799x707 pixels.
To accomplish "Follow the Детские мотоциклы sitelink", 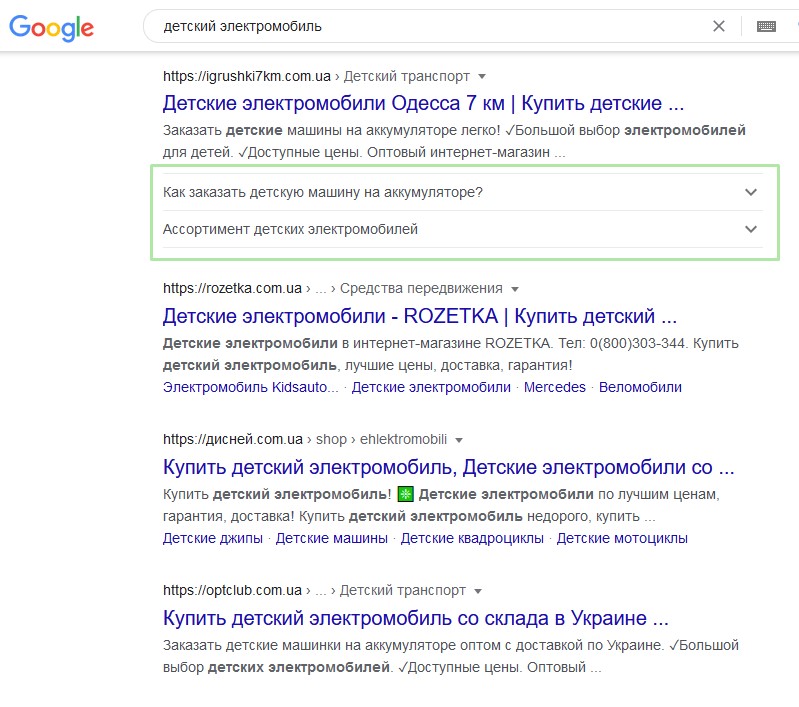I will click(622, 538).
